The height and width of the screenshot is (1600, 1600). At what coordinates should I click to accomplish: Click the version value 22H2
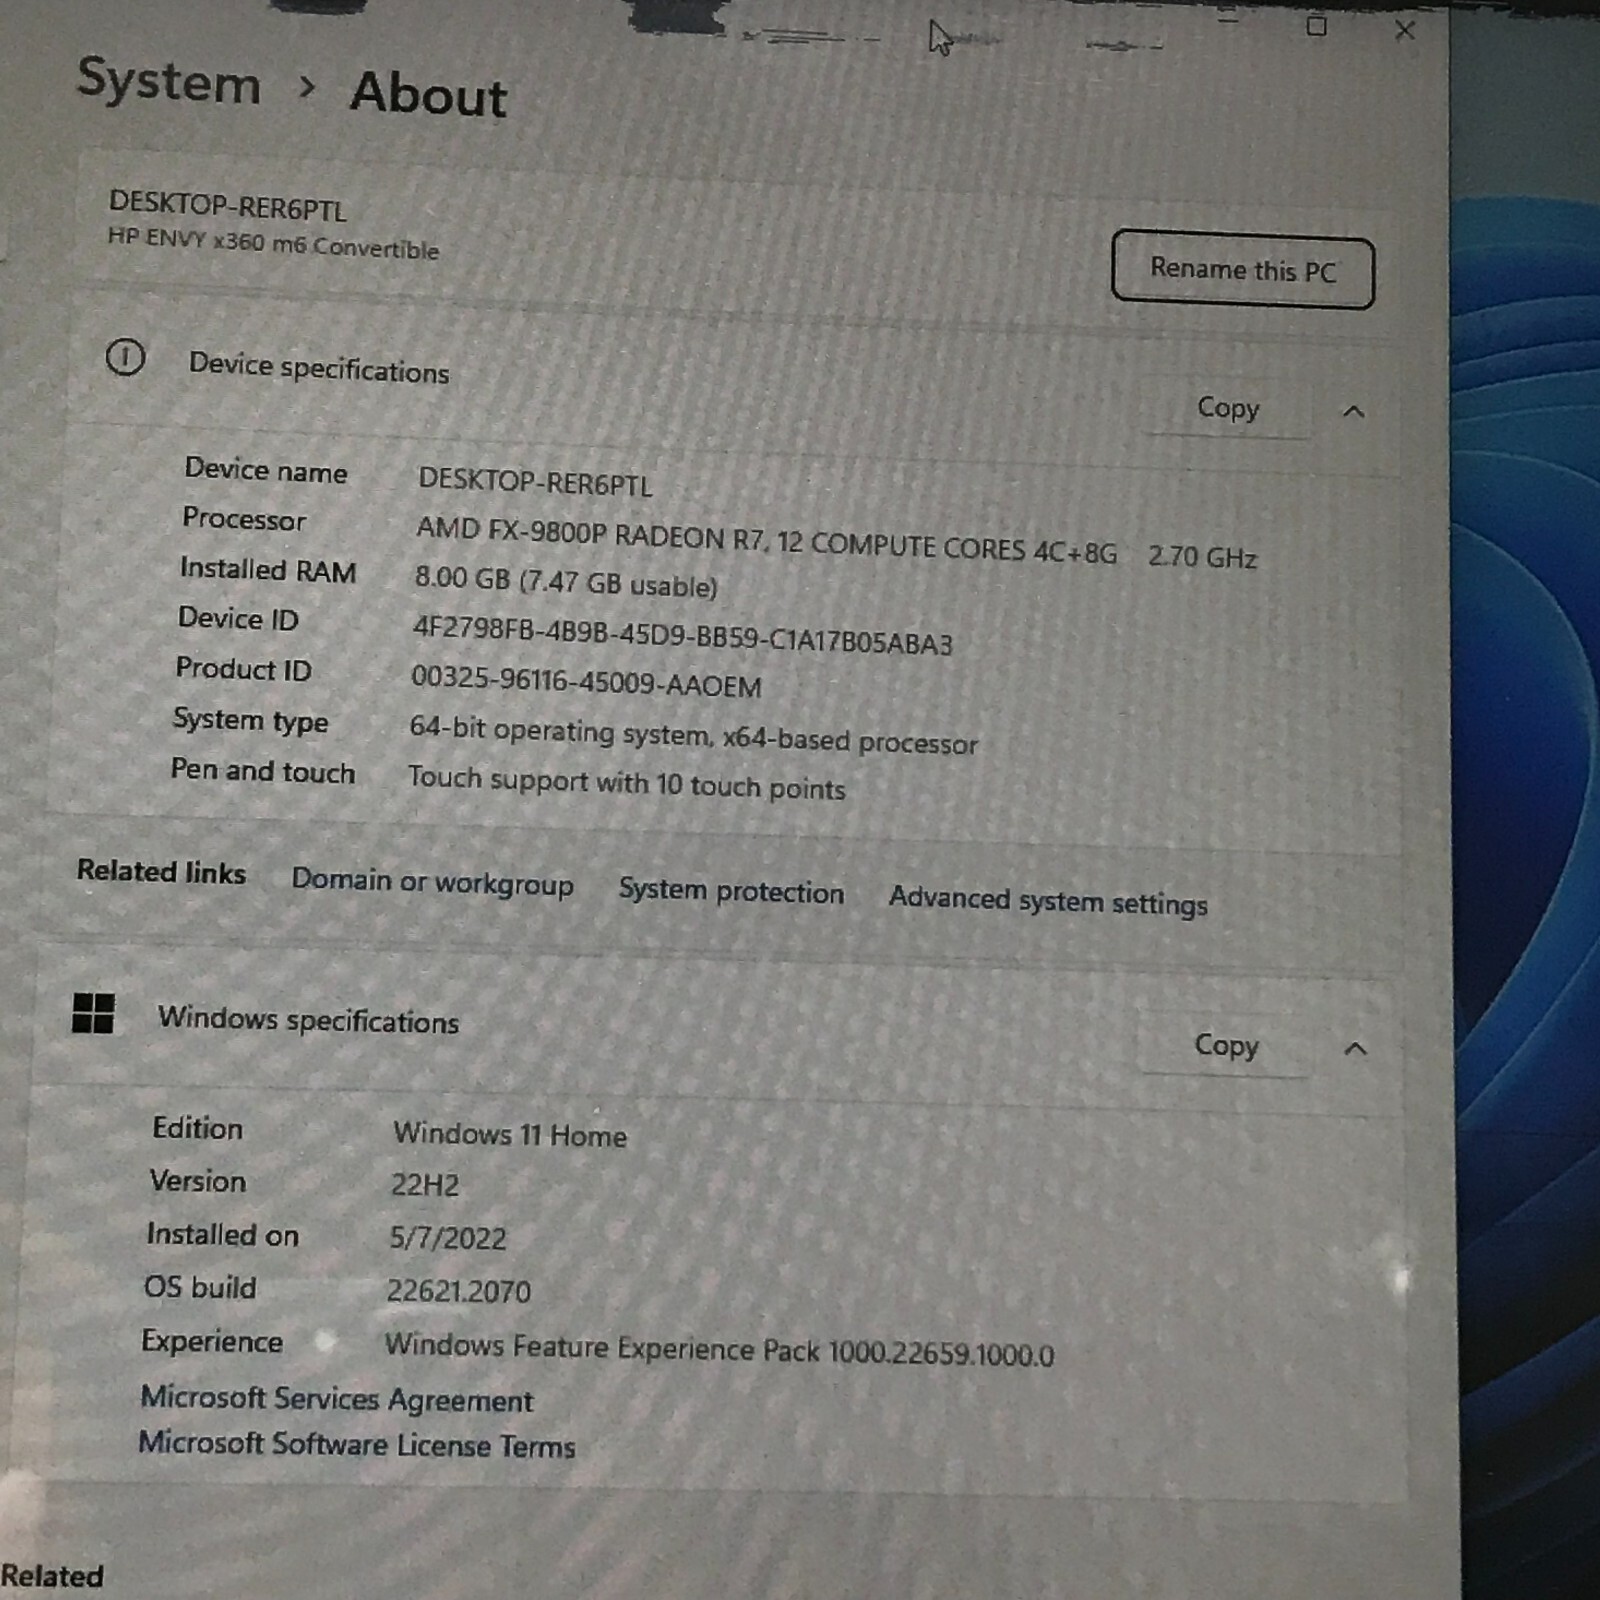(x=424, y=1185)
